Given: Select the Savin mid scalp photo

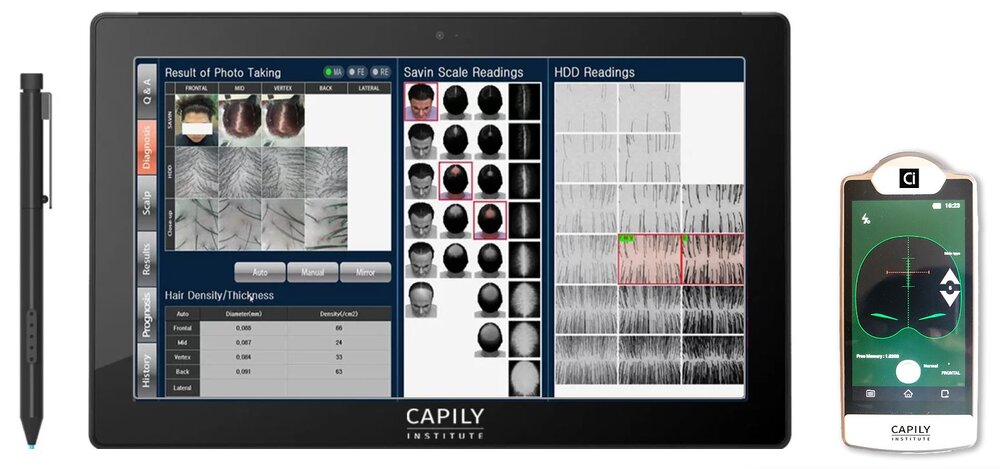Looking at the screenshot, I should tap(240, 121).
